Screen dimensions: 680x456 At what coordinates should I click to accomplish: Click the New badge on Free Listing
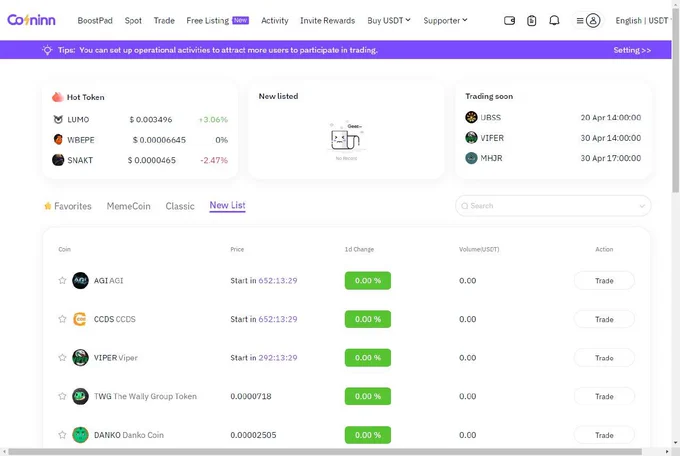coord(241,20)
